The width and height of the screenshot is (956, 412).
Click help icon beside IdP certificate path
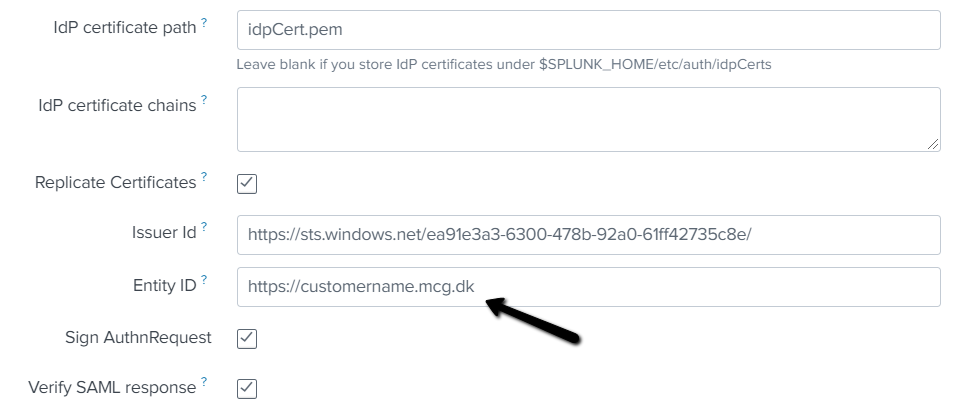click(205, 21)
